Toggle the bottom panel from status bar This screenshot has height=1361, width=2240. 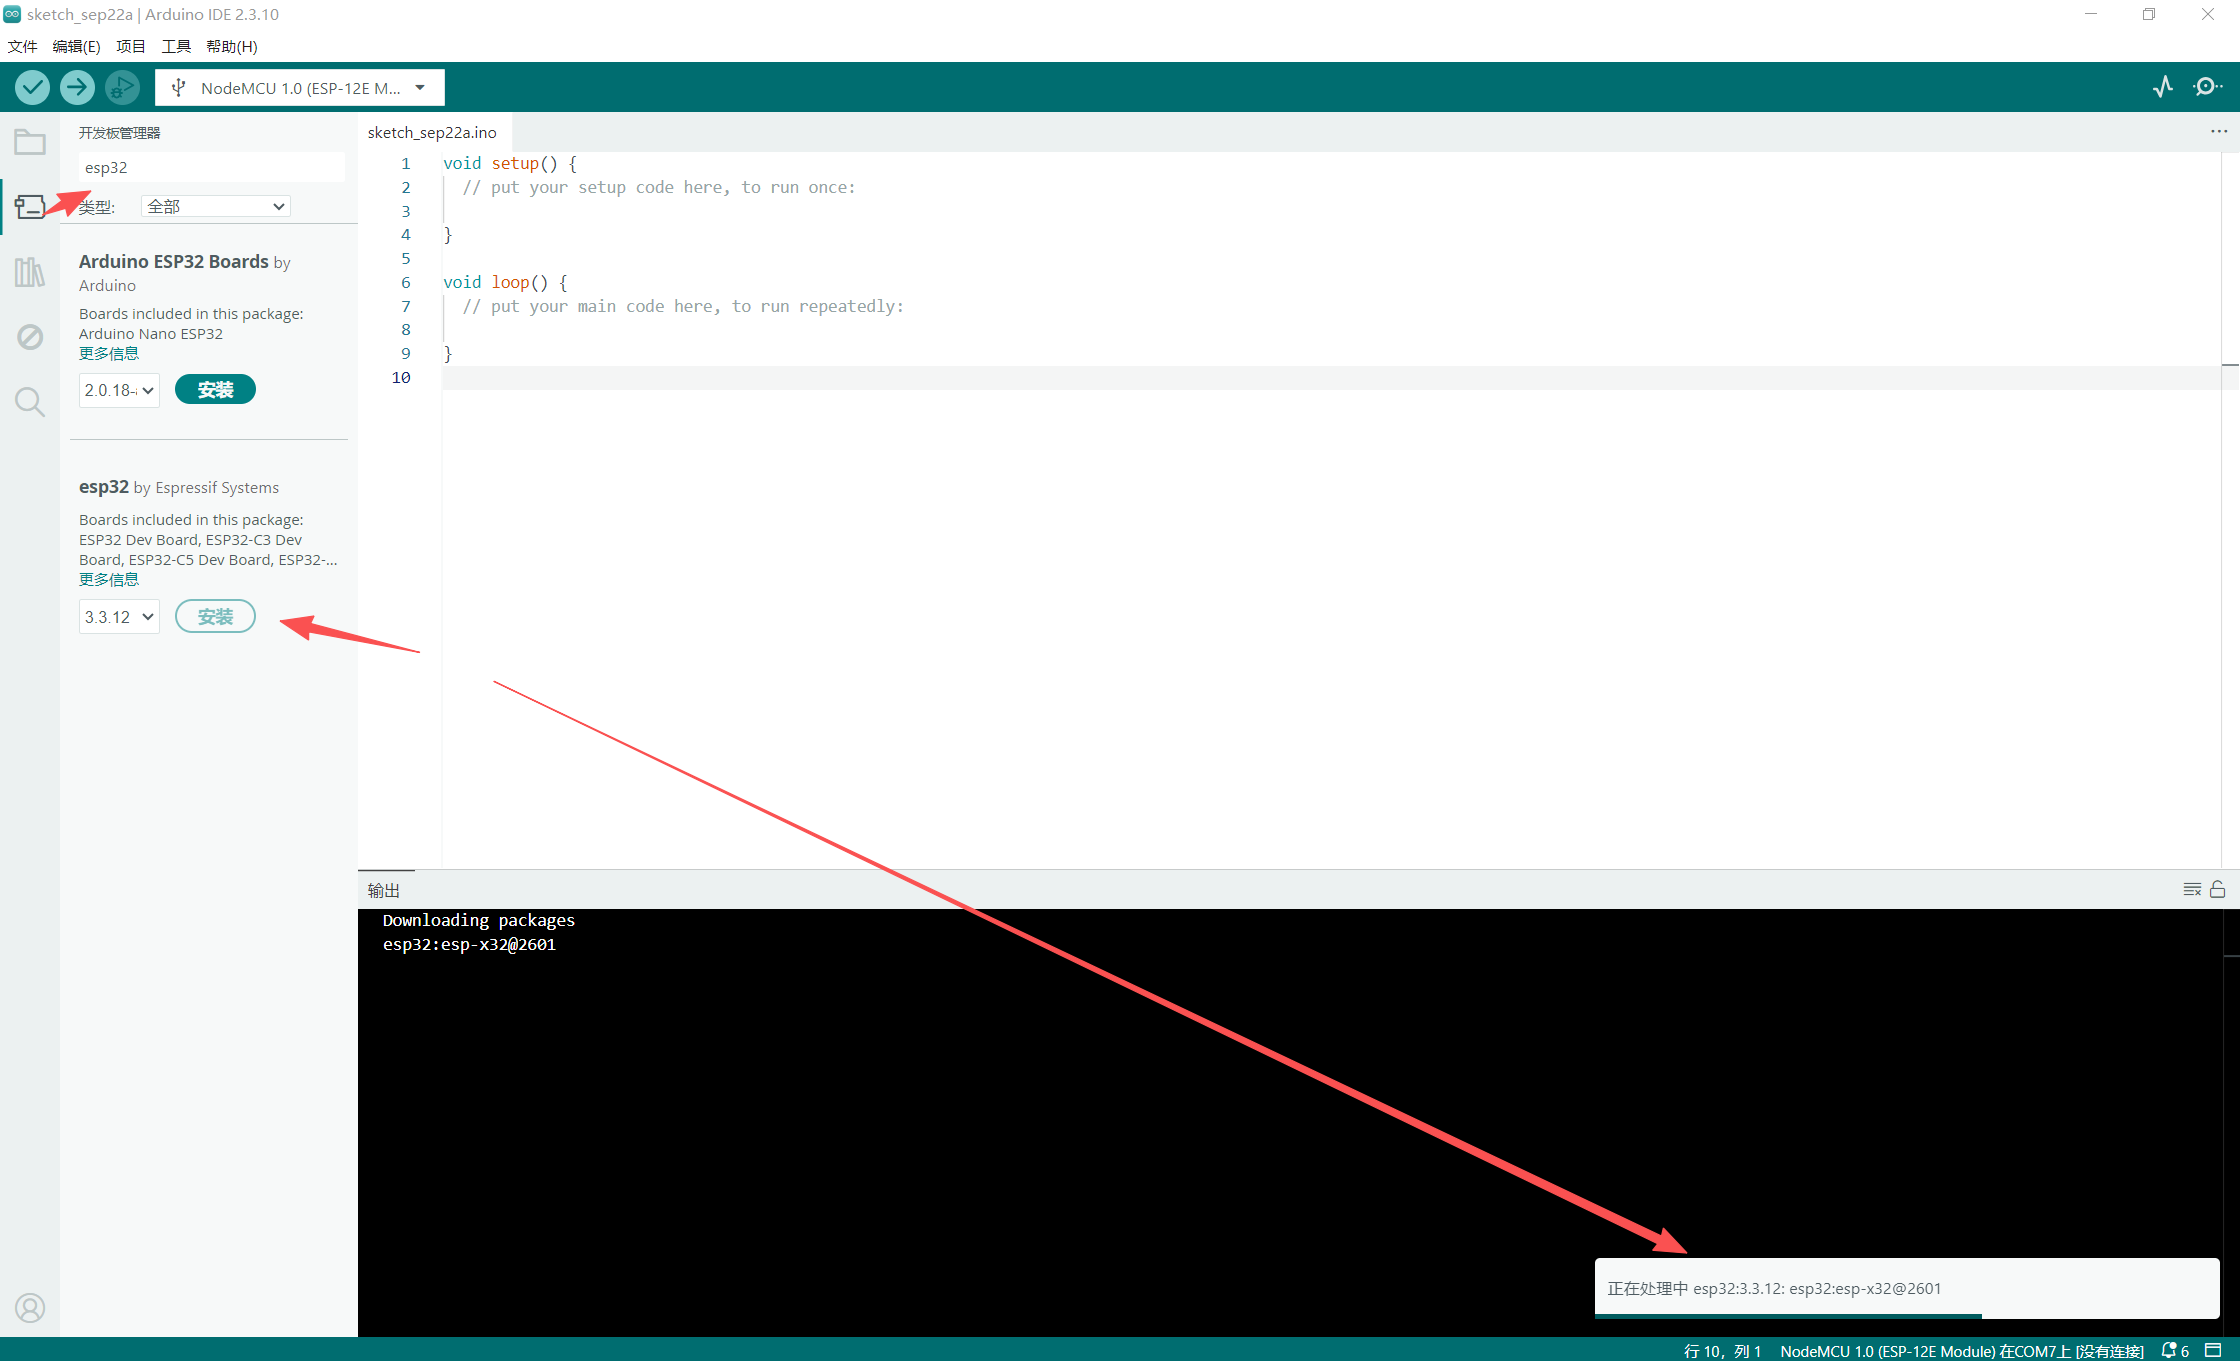pos(2213,1350)
